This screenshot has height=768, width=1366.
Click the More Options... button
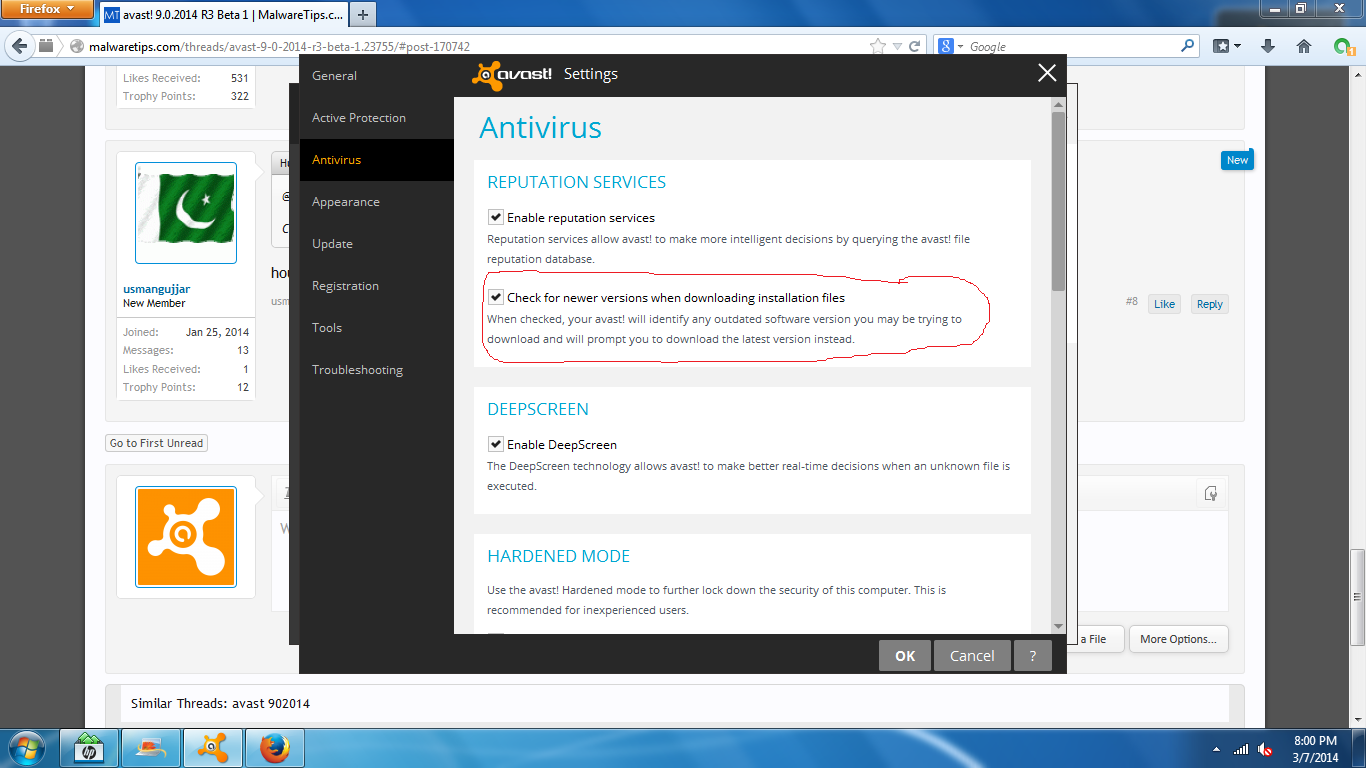tap(1178, 639)
